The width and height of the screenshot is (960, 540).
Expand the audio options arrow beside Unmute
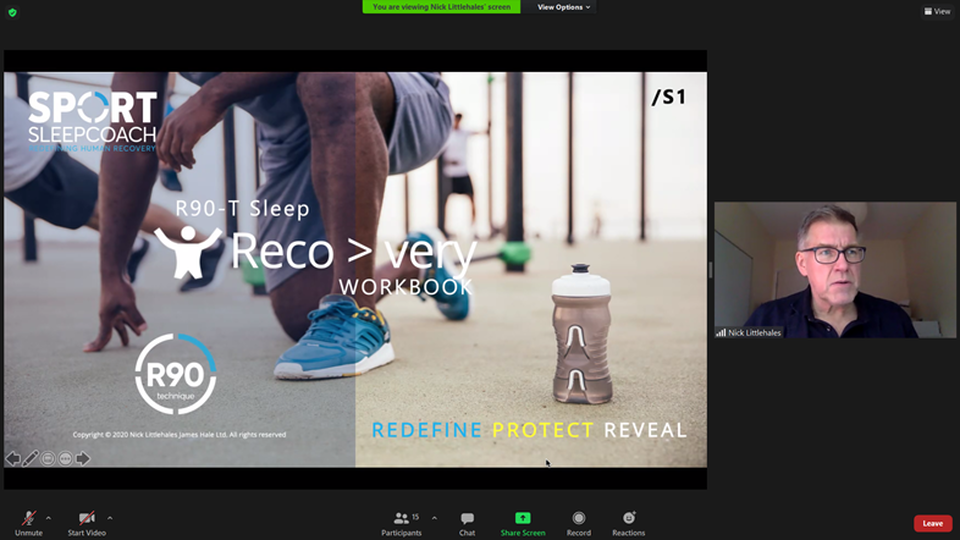[48, 518]
